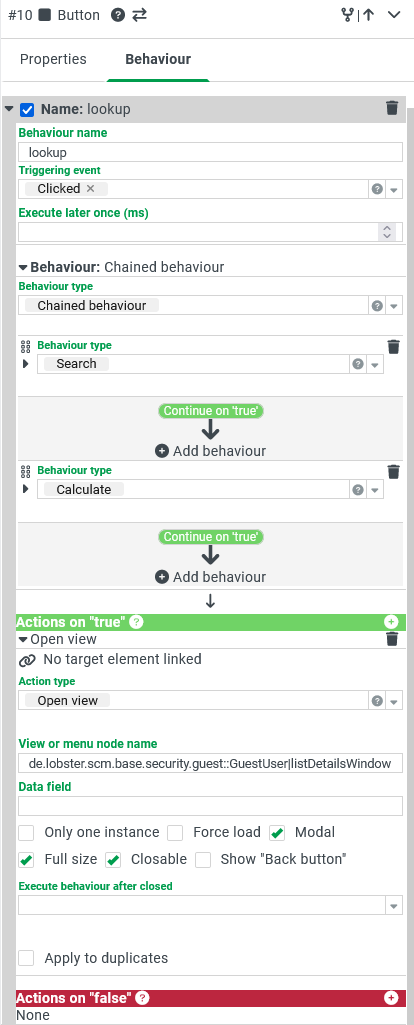414x1025 pixels.
Task: Click the Continue on 'true' badge under Calculate
Action: pos(210,537)
